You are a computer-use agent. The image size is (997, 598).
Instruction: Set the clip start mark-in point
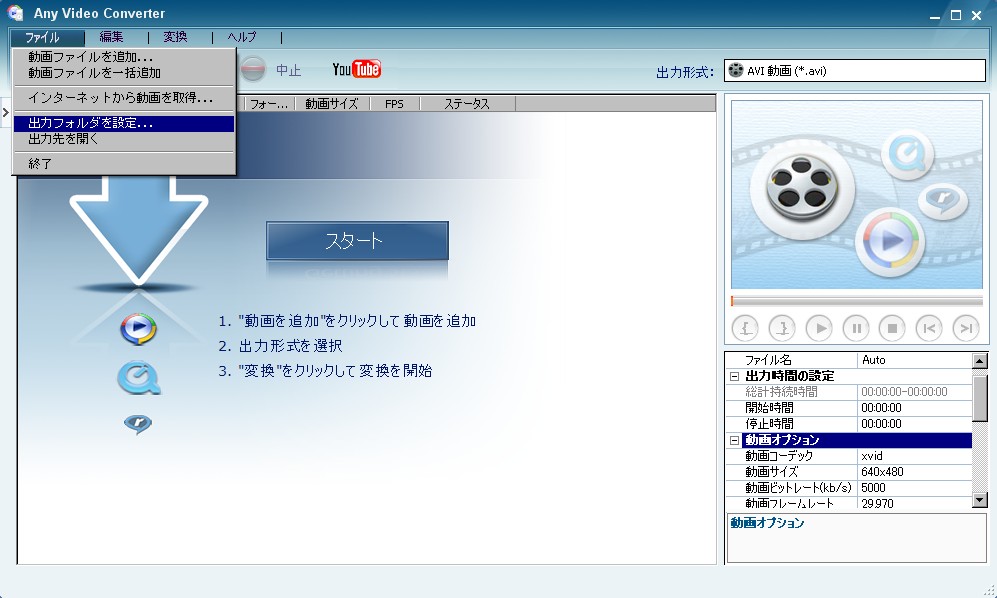[745, 328]
